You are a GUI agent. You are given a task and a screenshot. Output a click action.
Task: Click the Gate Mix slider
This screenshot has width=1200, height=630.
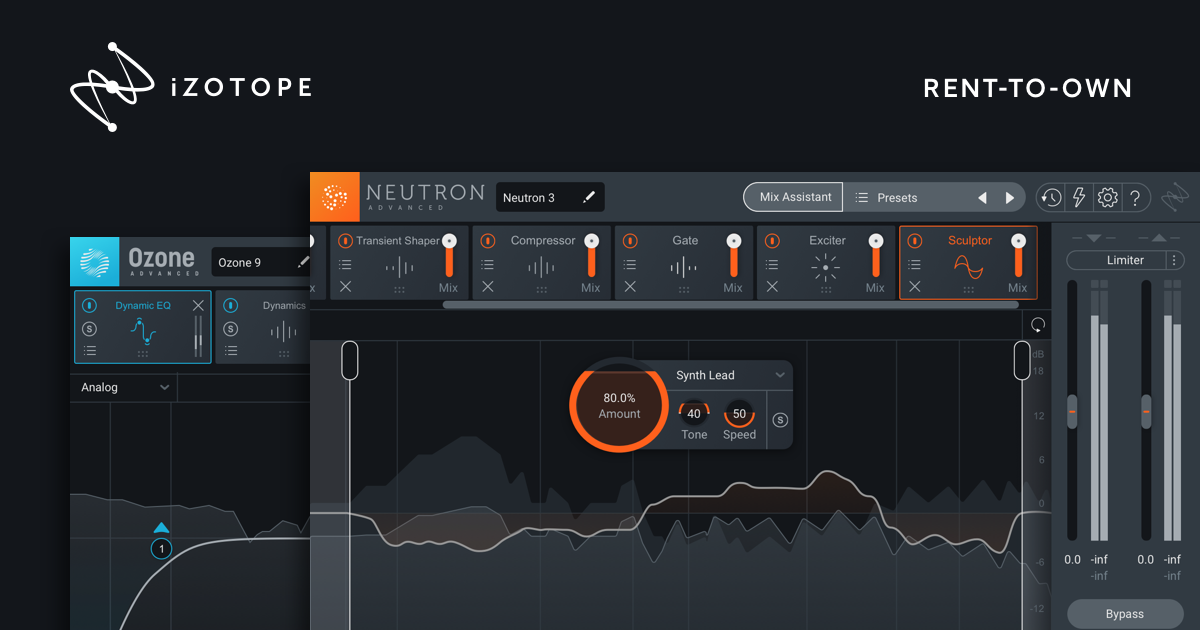pos(733,256)
